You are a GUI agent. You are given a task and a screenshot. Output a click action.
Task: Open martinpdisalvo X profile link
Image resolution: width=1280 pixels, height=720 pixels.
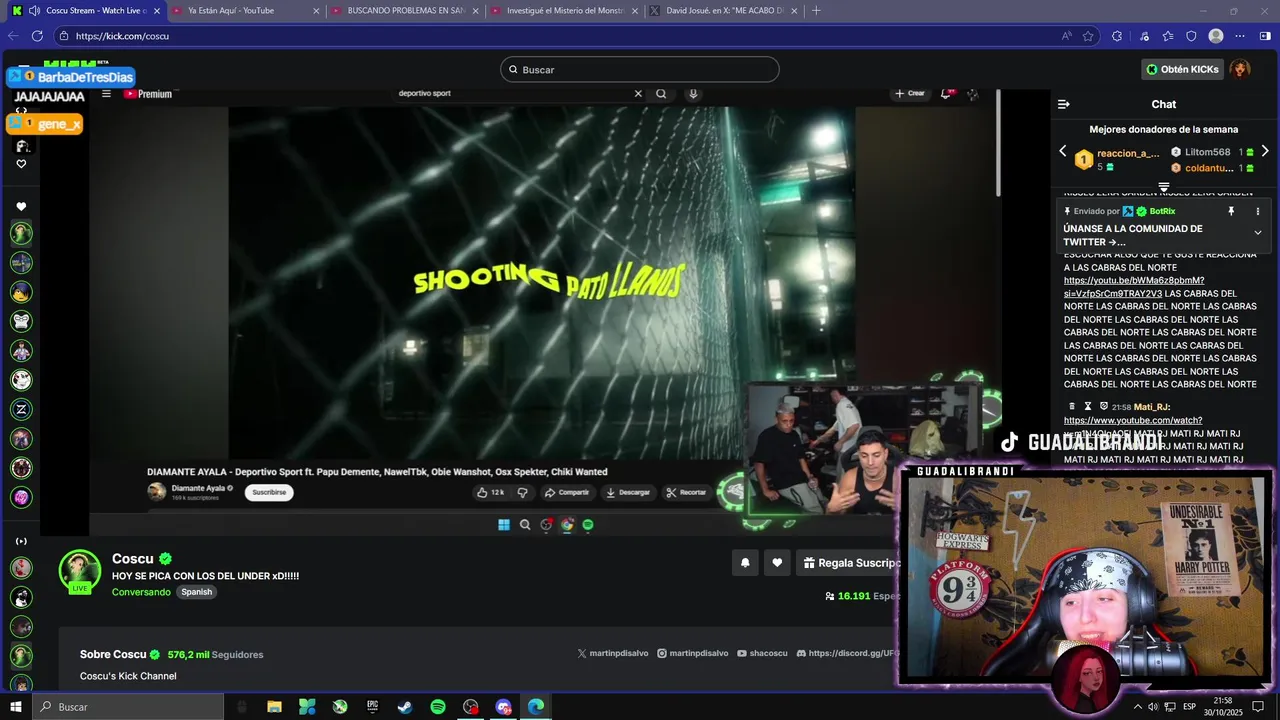(611, 653)
